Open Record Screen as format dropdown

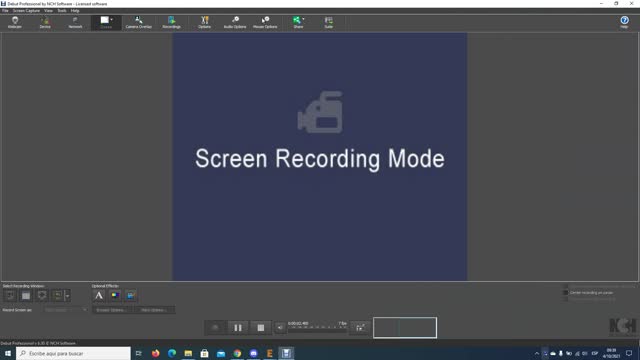65,310
